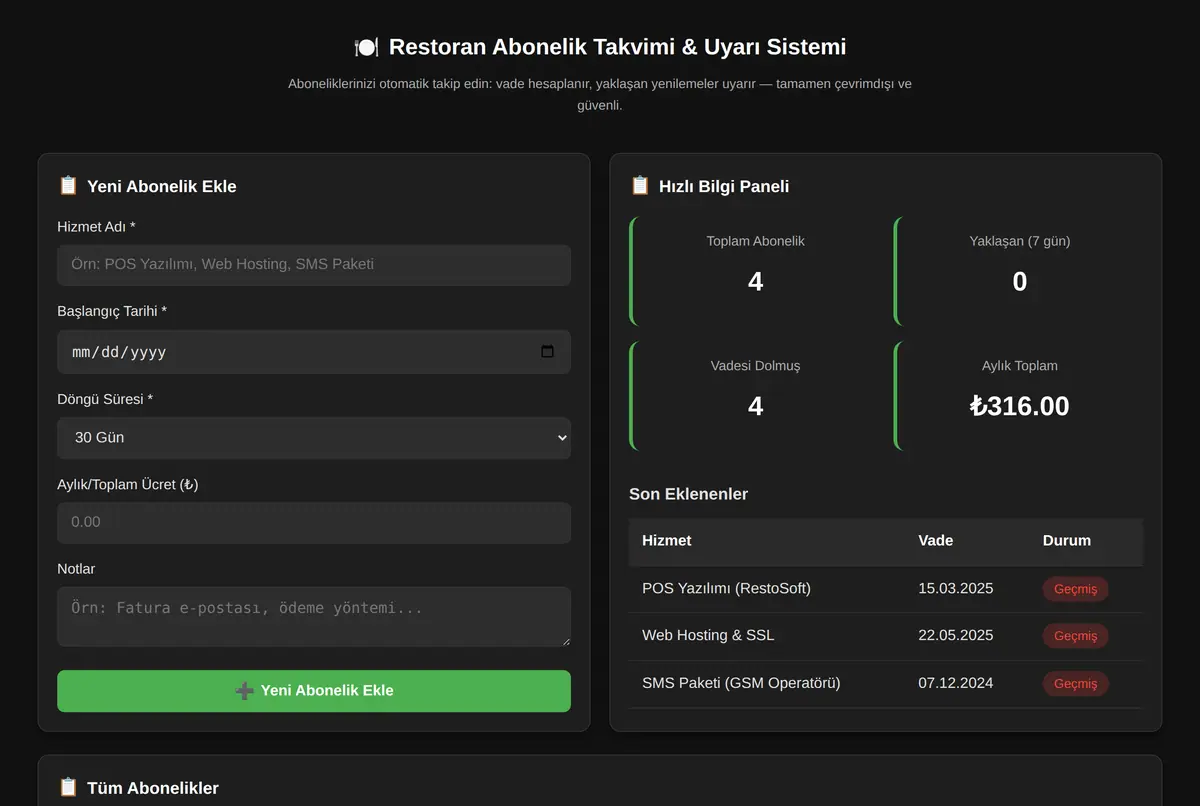Click the due date 22.05.2025
Image resolution: width=1200 pixels, height=806 pixels.
956,636
